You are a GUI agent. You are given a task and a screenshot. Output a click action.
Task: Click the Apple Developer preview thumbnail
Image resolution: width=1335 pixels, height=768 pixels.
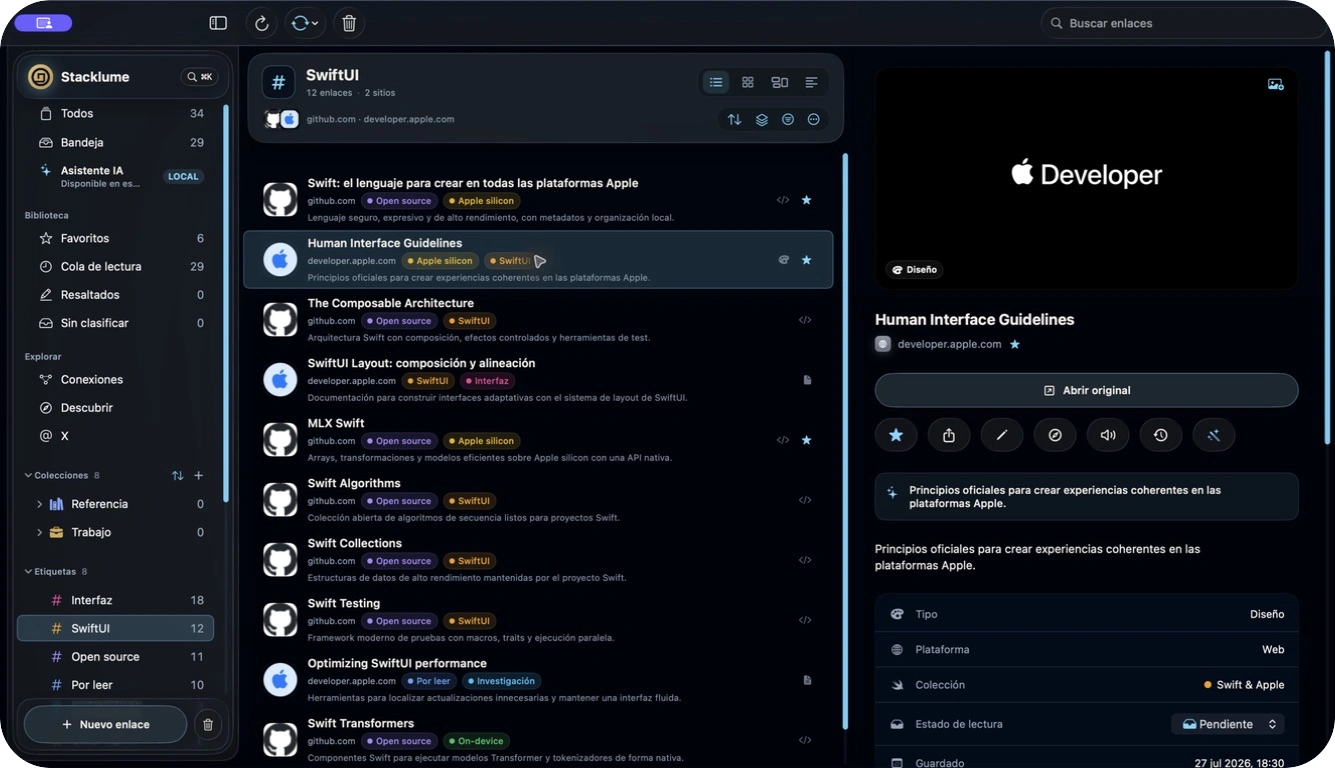[x=1086, y=178]
